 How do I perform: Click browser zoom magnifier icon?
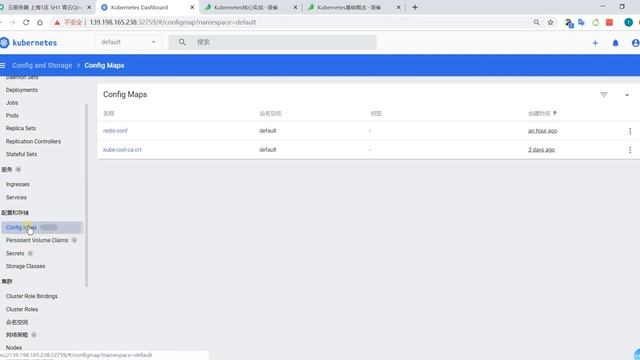536,22
